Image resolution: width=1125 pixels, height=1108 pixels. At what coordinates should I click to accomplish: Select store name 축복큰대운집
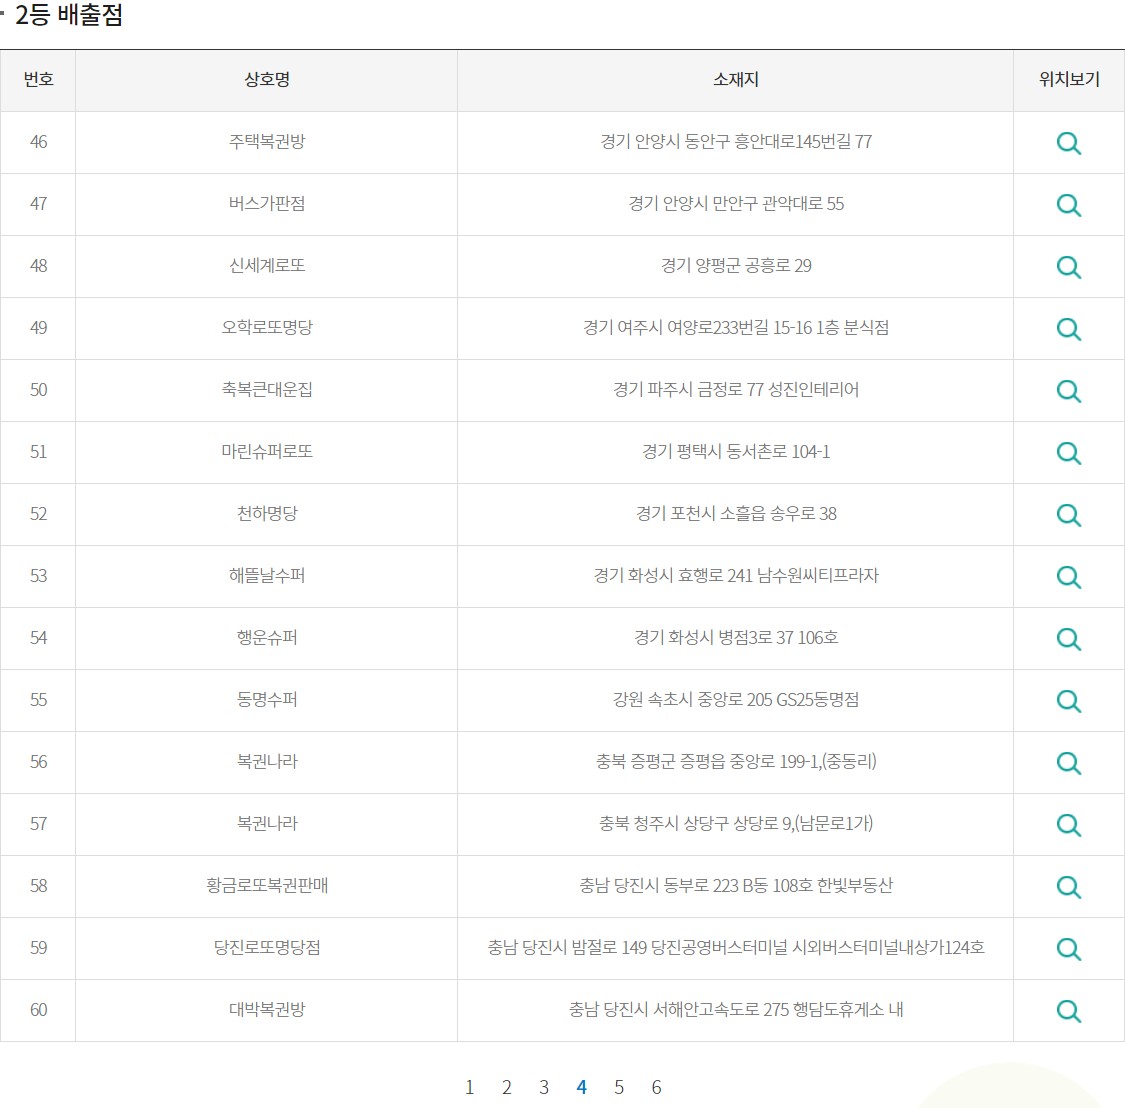point(267,390)
